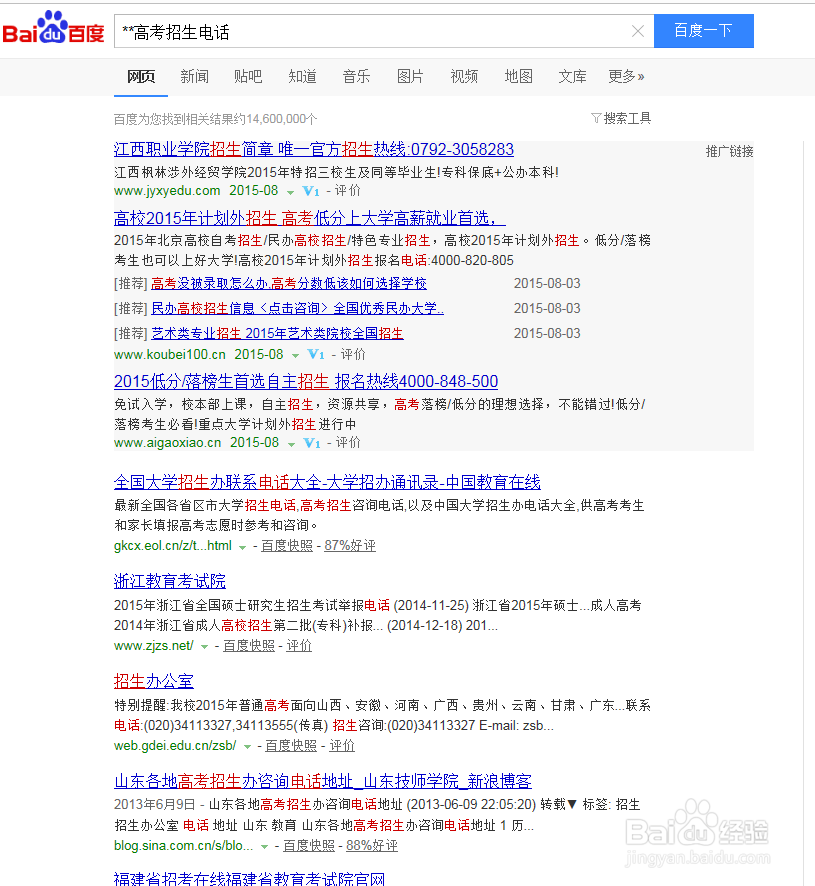The height and width of the screenshot is (886, 815).
Task: Open 全国大学招生办联系电话大全 result link
Action: coord(327,482)
